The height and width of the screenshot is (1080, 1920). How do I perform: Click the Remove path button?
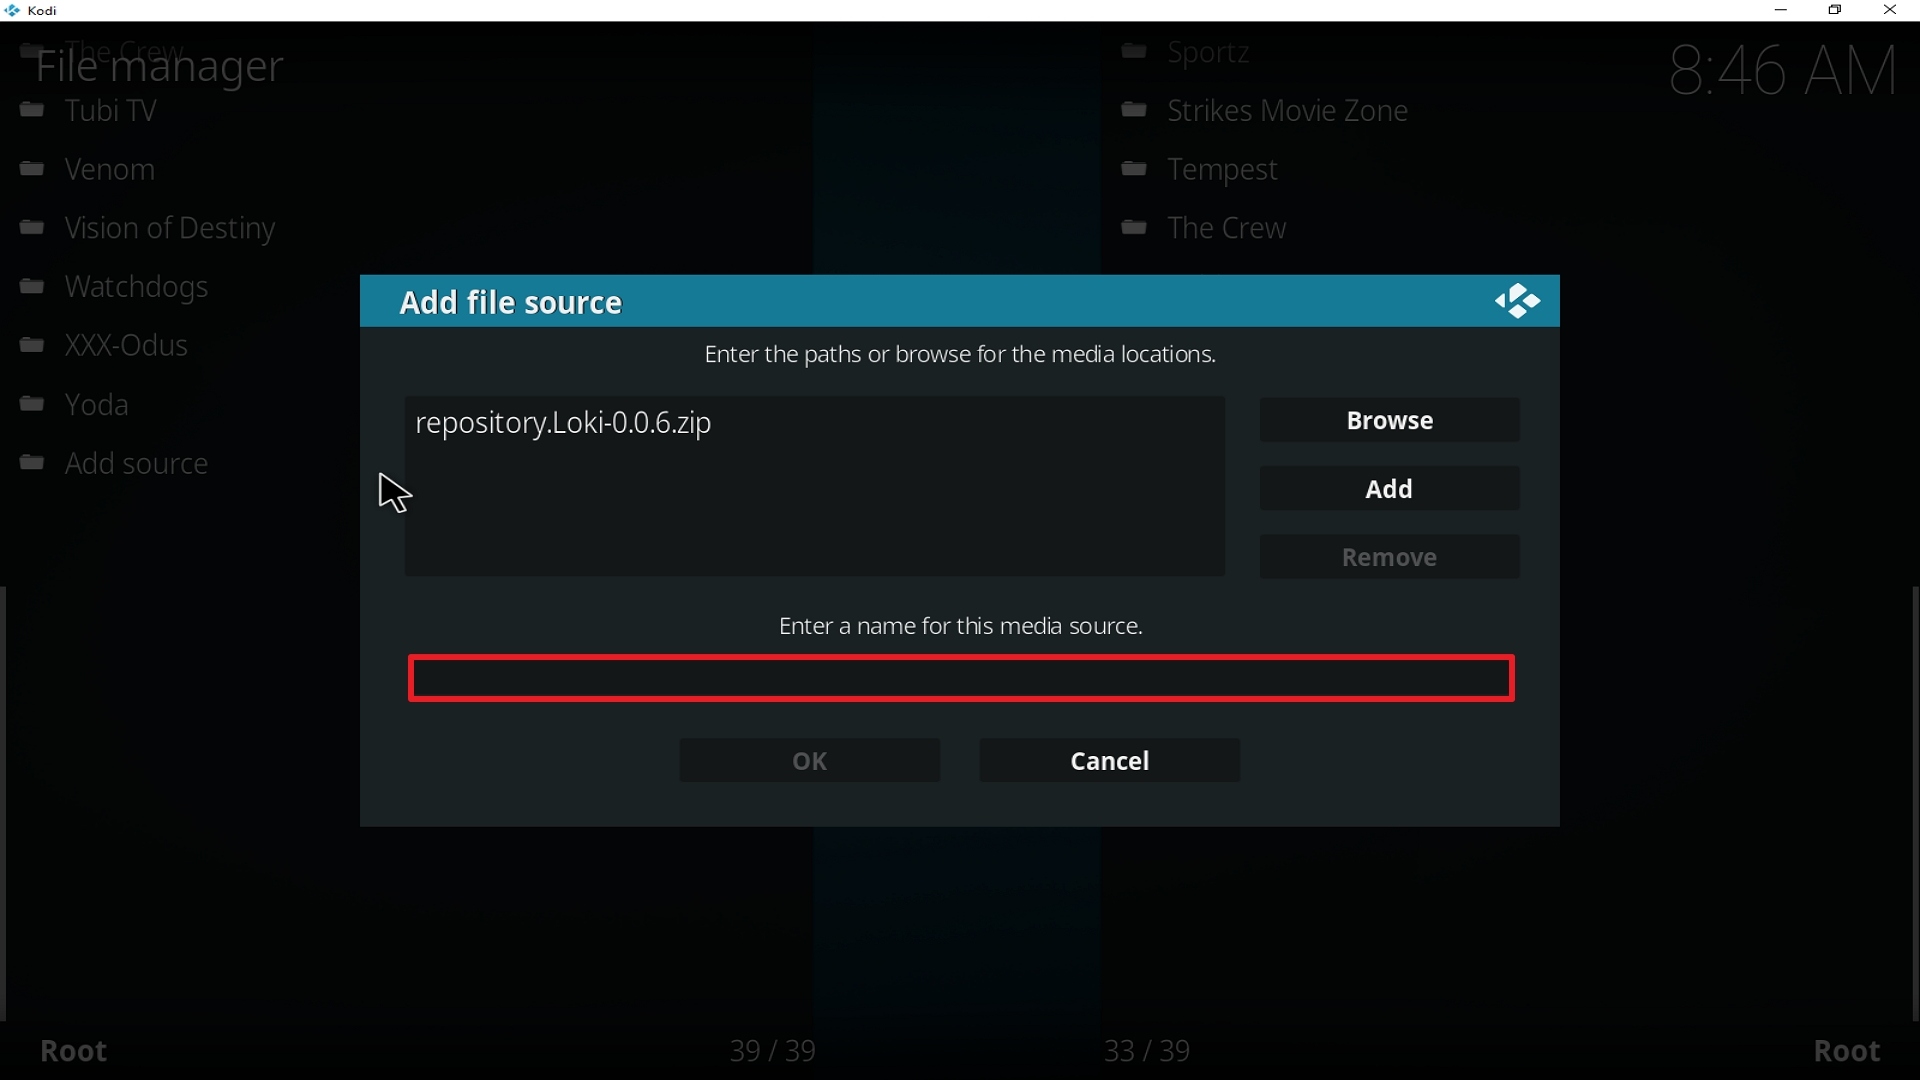1390,558
